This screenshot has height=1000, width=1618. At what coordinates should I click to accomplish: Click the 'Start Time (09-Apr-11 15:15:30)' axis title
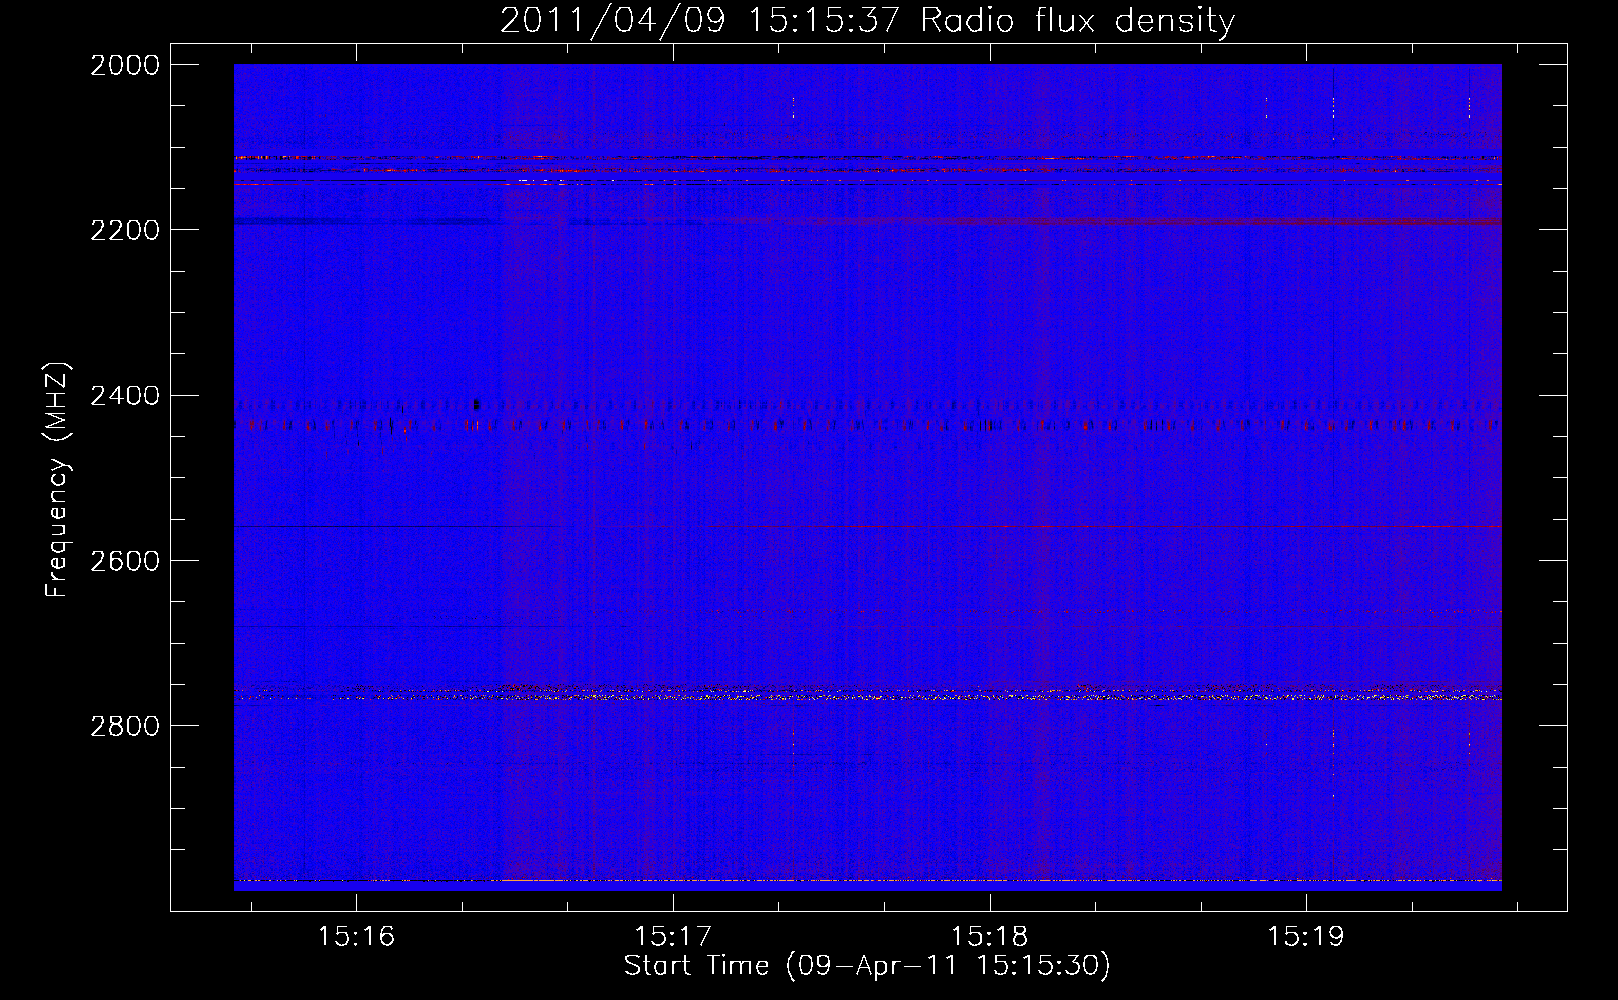click(x=867, y=966)
